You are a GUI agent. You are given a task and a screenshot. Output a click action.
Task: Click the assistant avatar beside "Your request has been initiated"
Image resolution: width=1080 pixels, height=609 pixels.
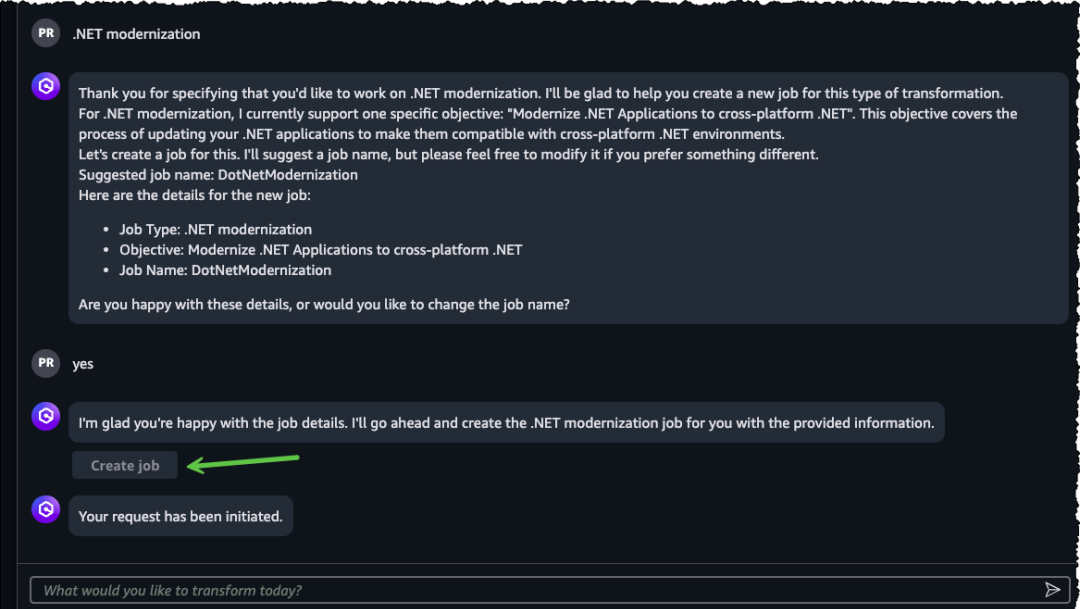[46, 510]
